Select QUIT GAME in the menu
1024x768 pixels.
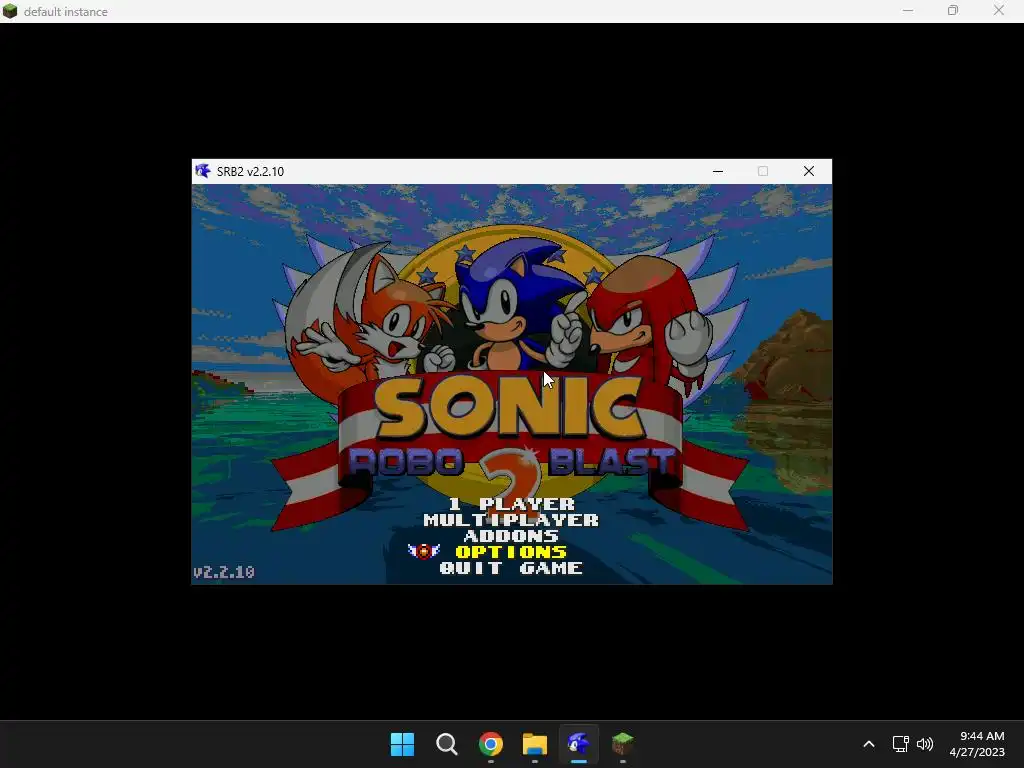[511, 568]
